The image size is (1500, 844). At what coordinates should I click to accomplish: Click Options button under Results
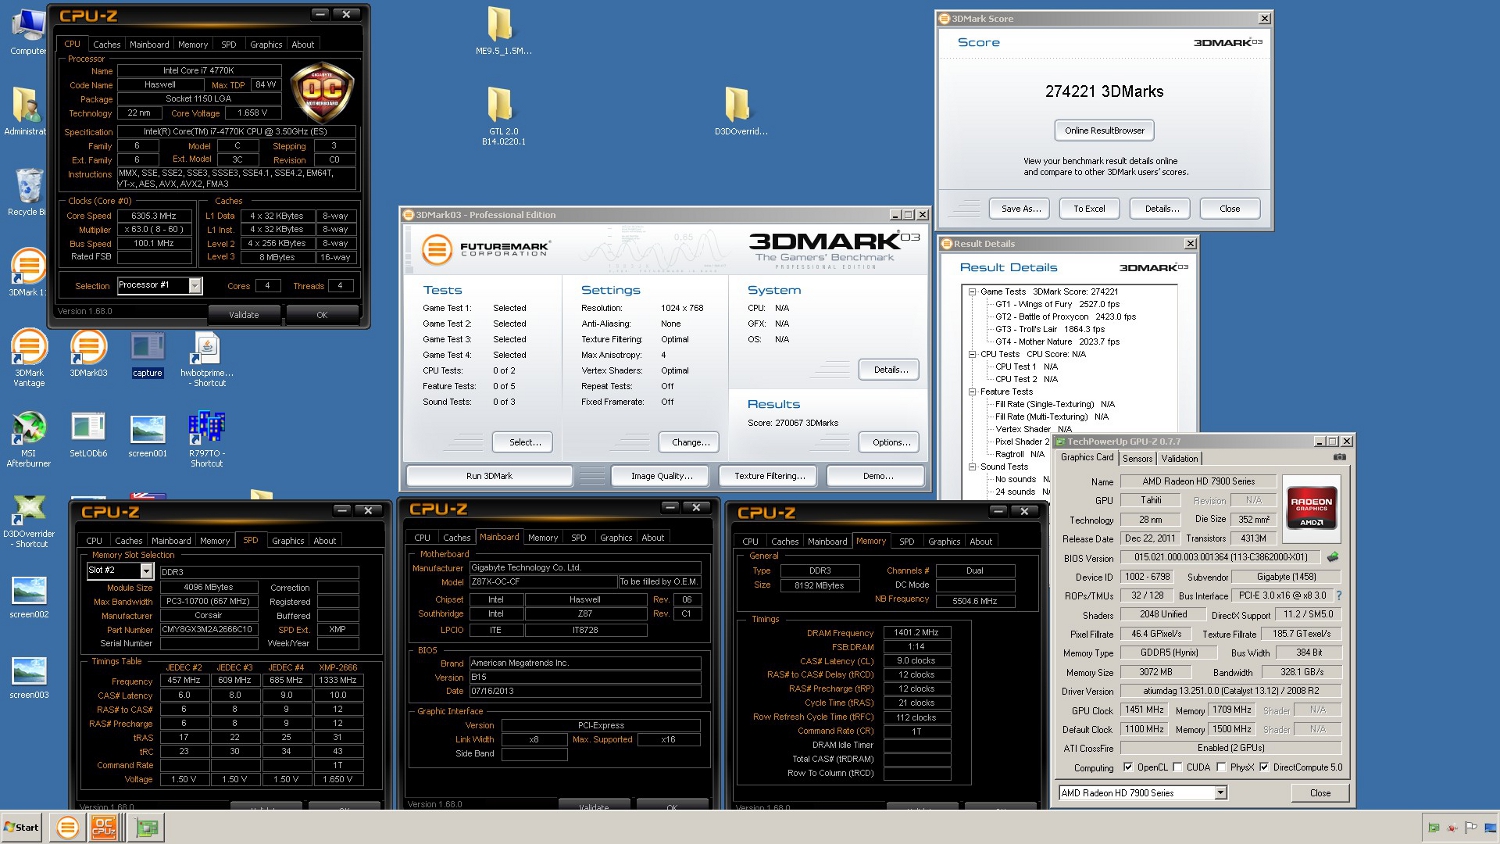pos(889,442)
